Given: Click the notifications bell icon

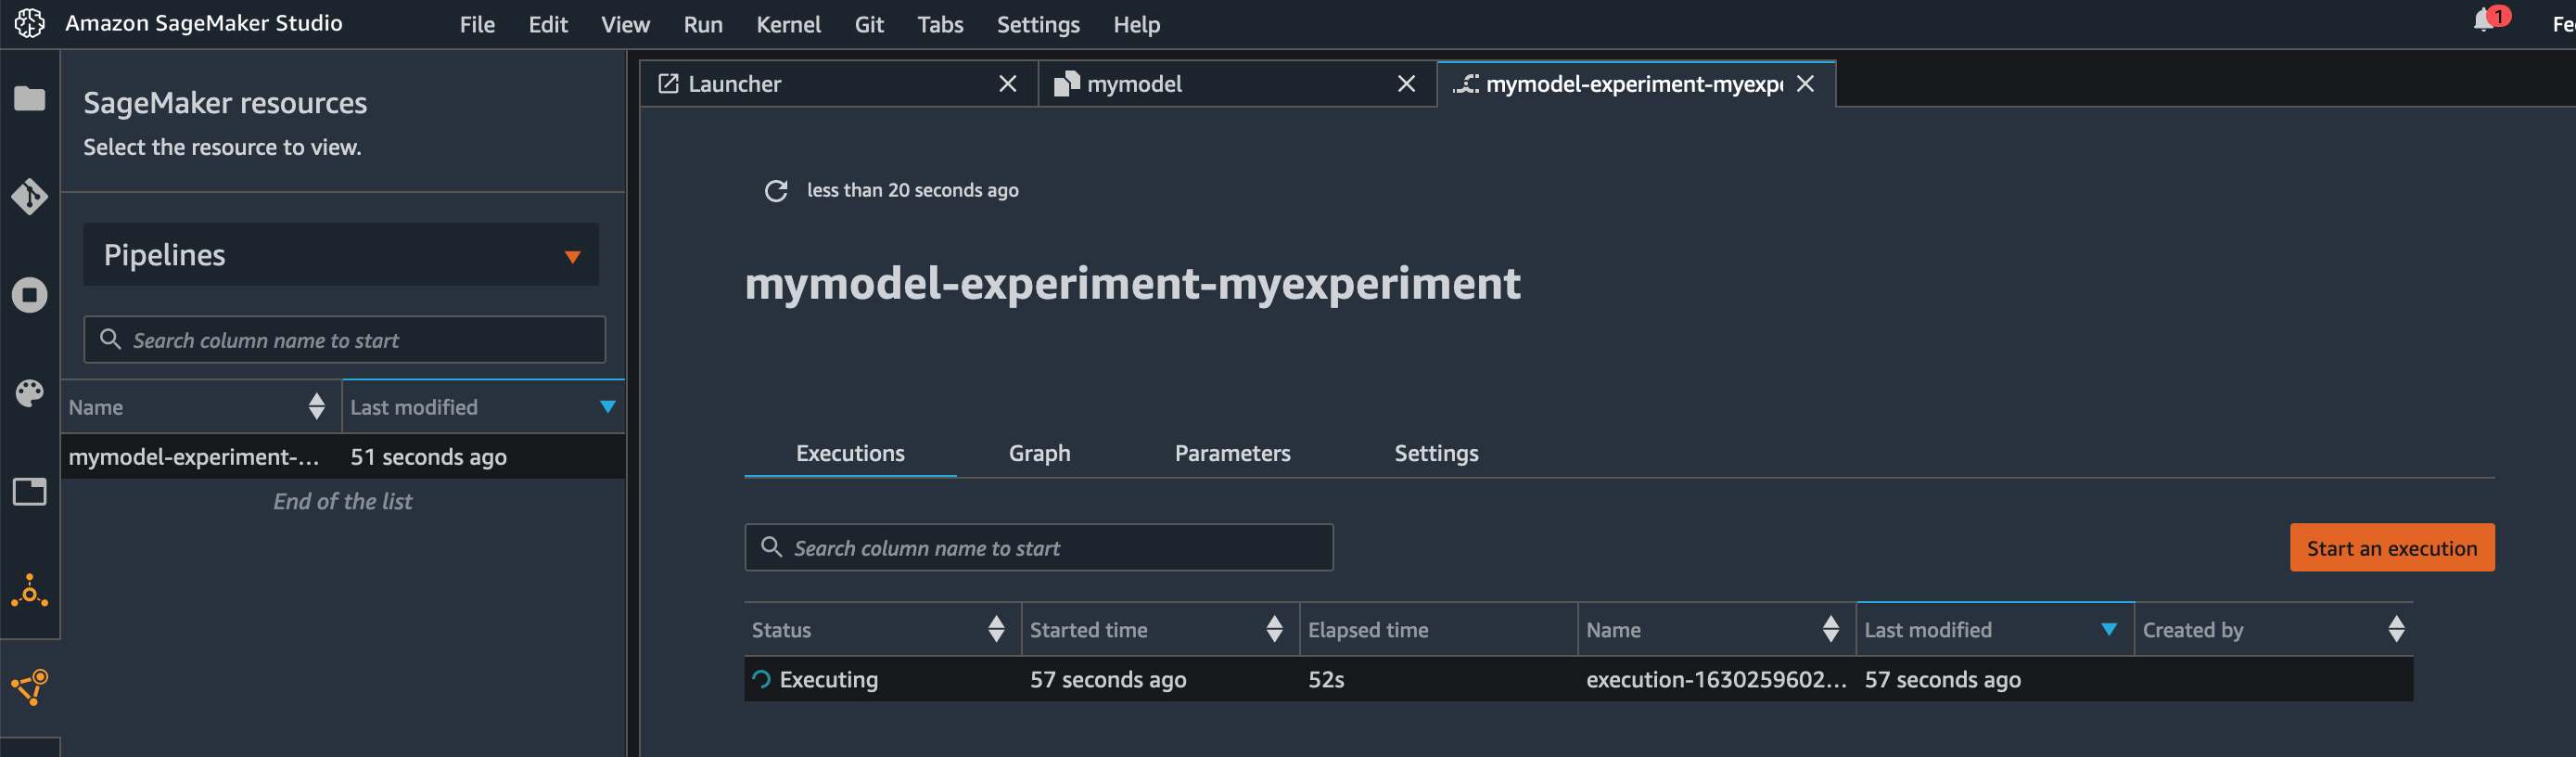Looking at the screenshot, I should click(x=2483, y=21).
